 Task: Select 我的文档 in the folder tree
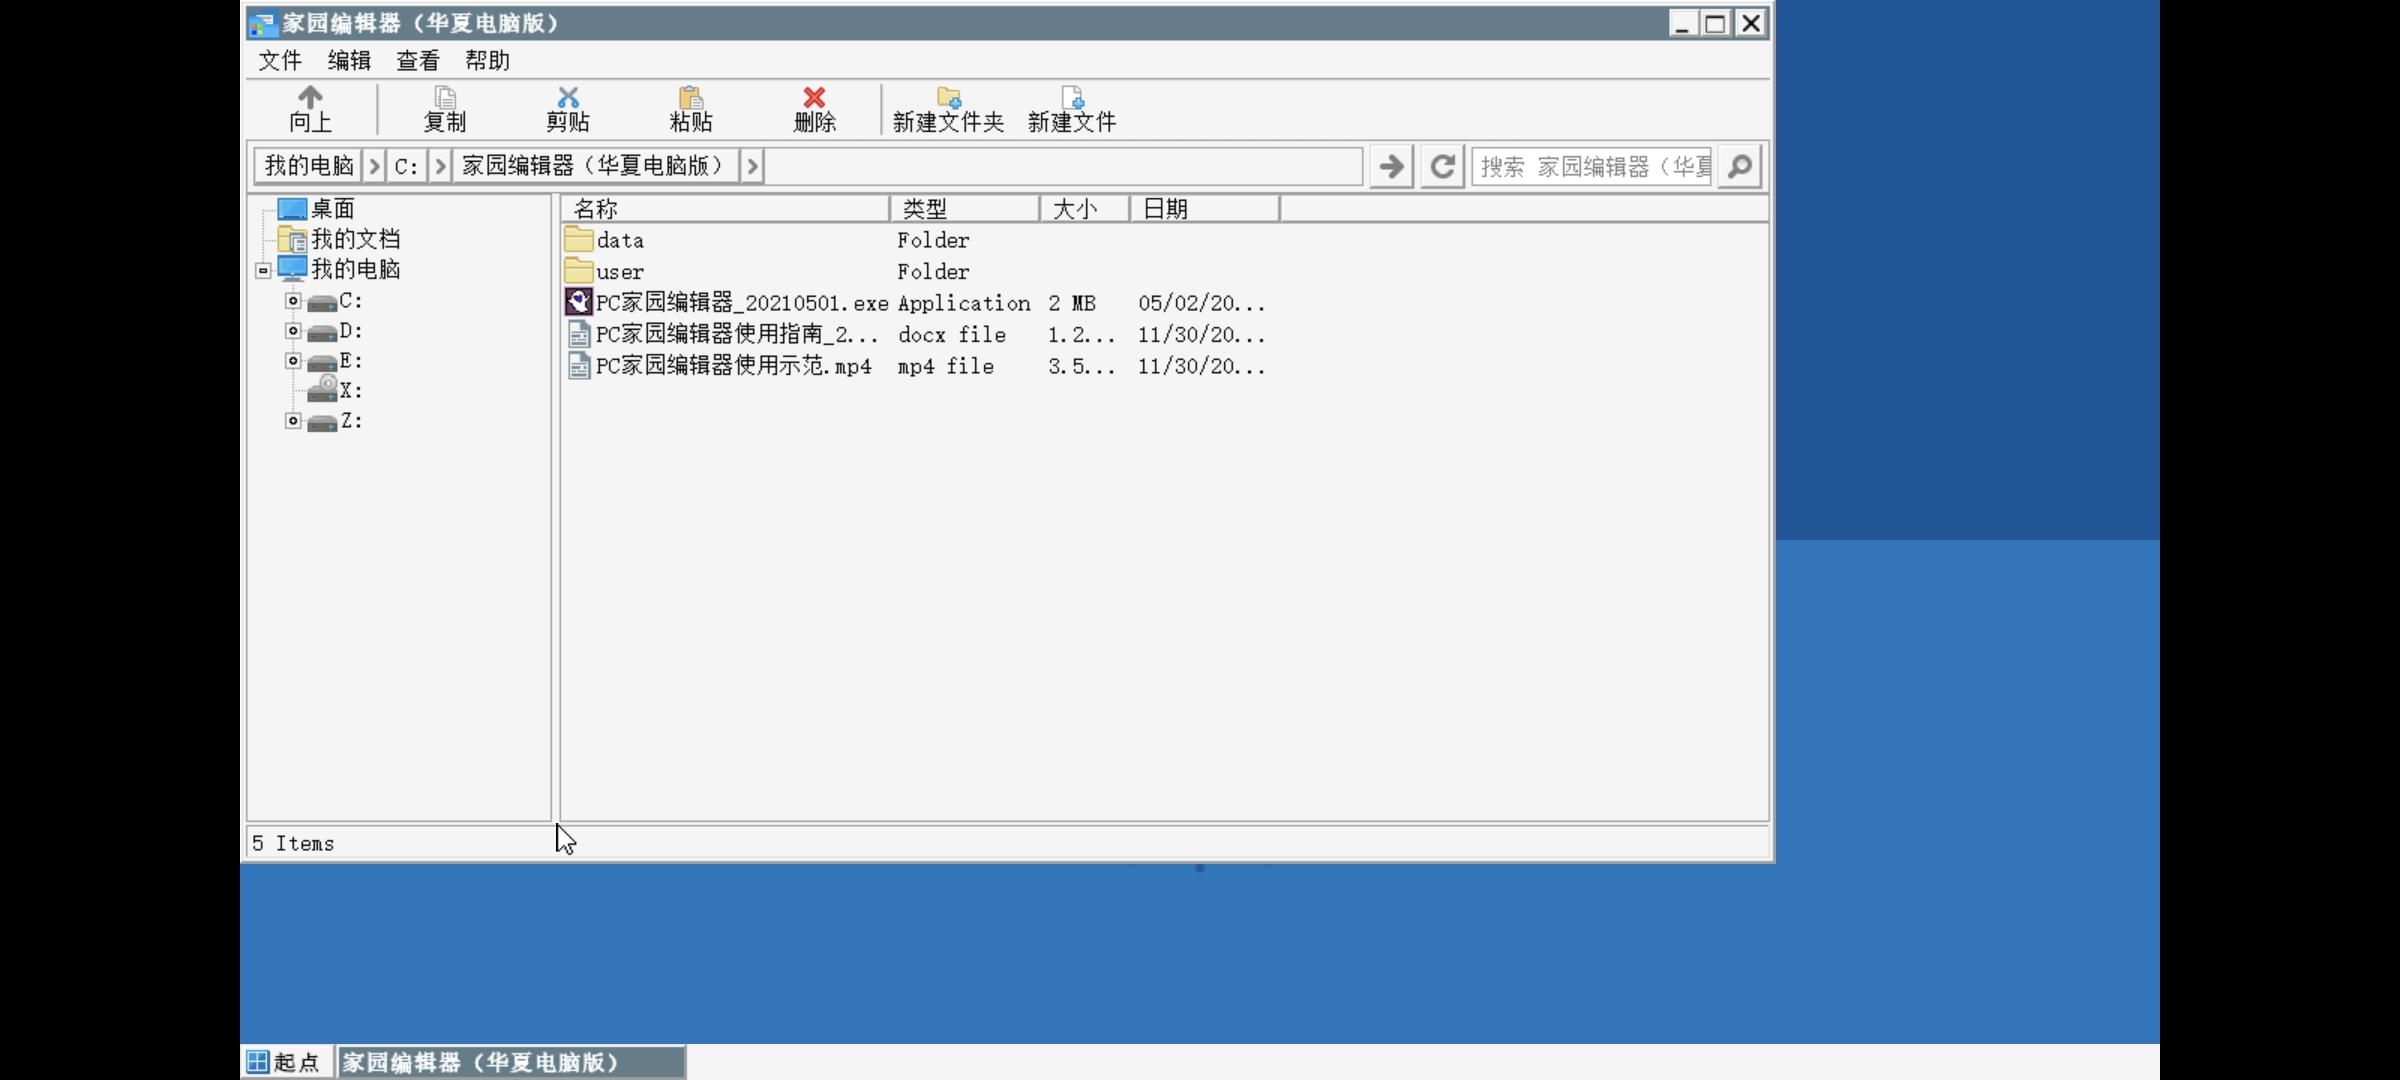(x=355, y=239)
